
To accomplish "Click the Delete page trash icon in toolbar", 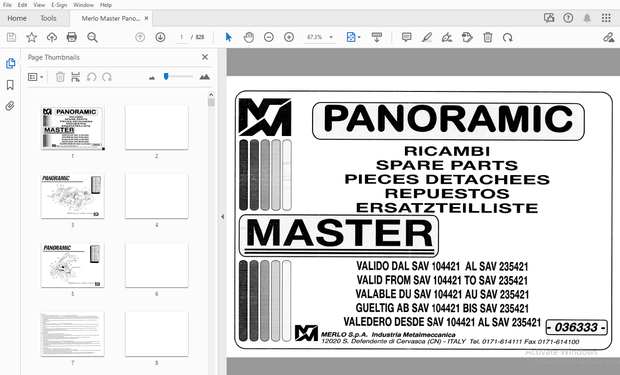I will click(488, 37).
